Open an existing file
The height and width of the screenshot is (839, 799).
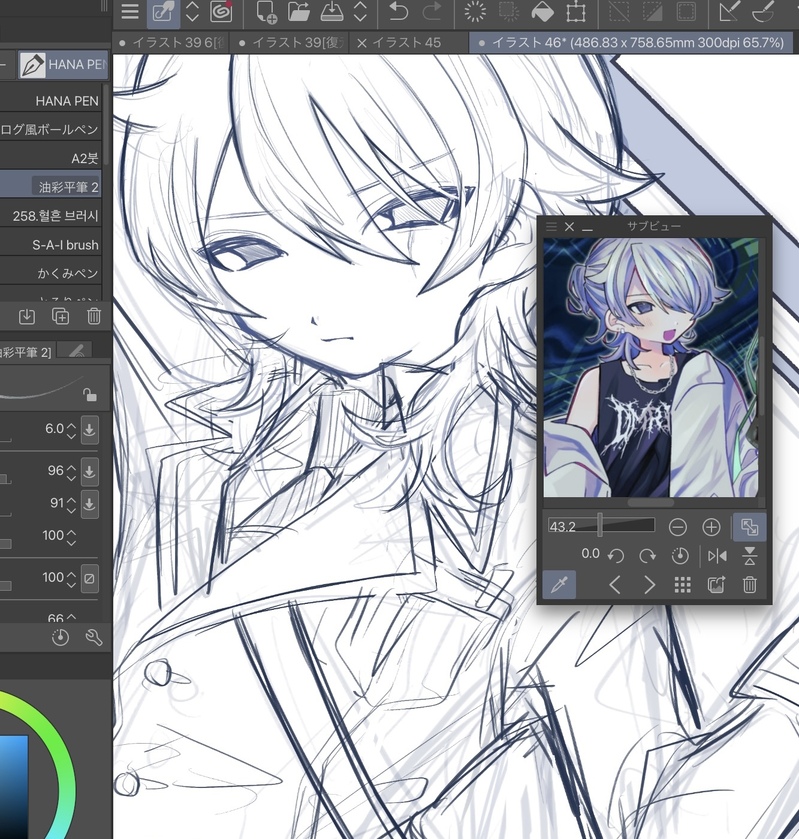(x=299, y=11)
